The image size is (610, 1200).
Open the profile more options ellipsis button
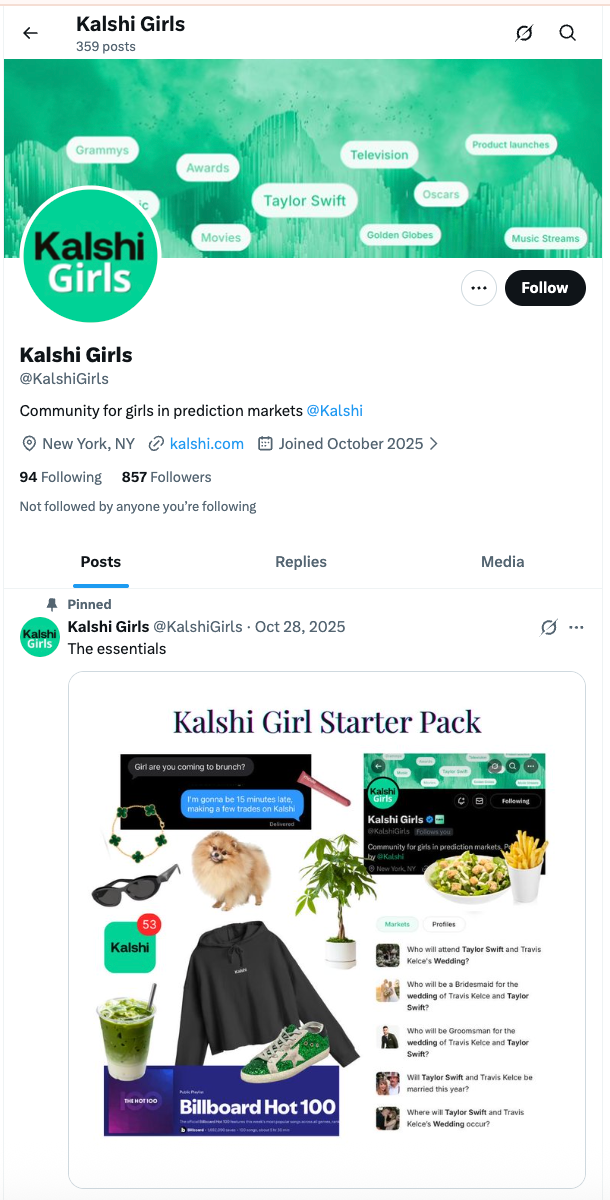point(479,288)
